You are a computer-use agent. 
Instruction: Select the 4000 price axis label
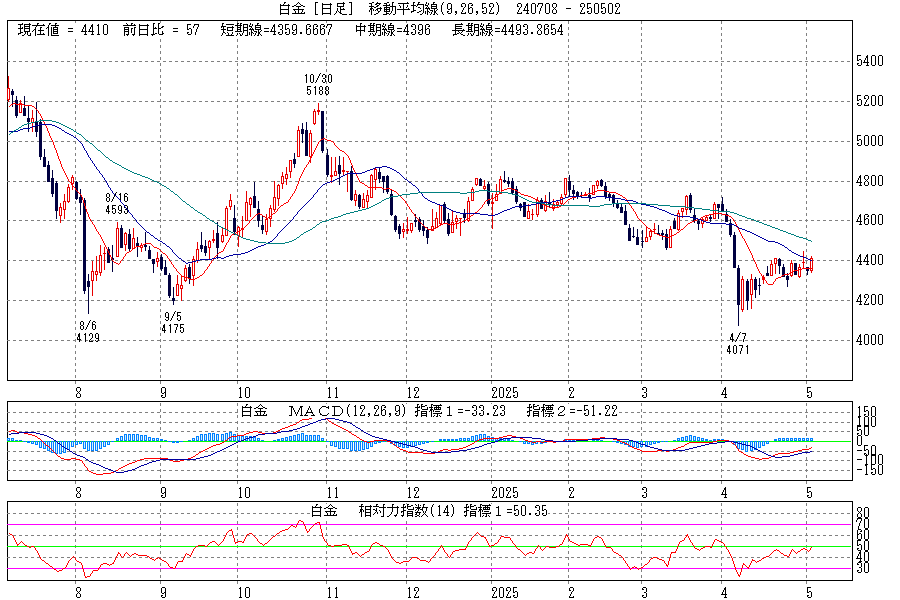pos(870,340)
